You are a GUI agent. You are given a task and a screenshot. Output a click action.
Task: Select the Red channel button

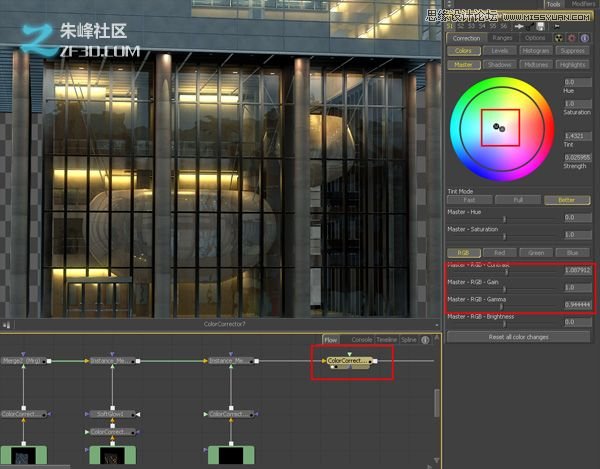tap(499, 253)
